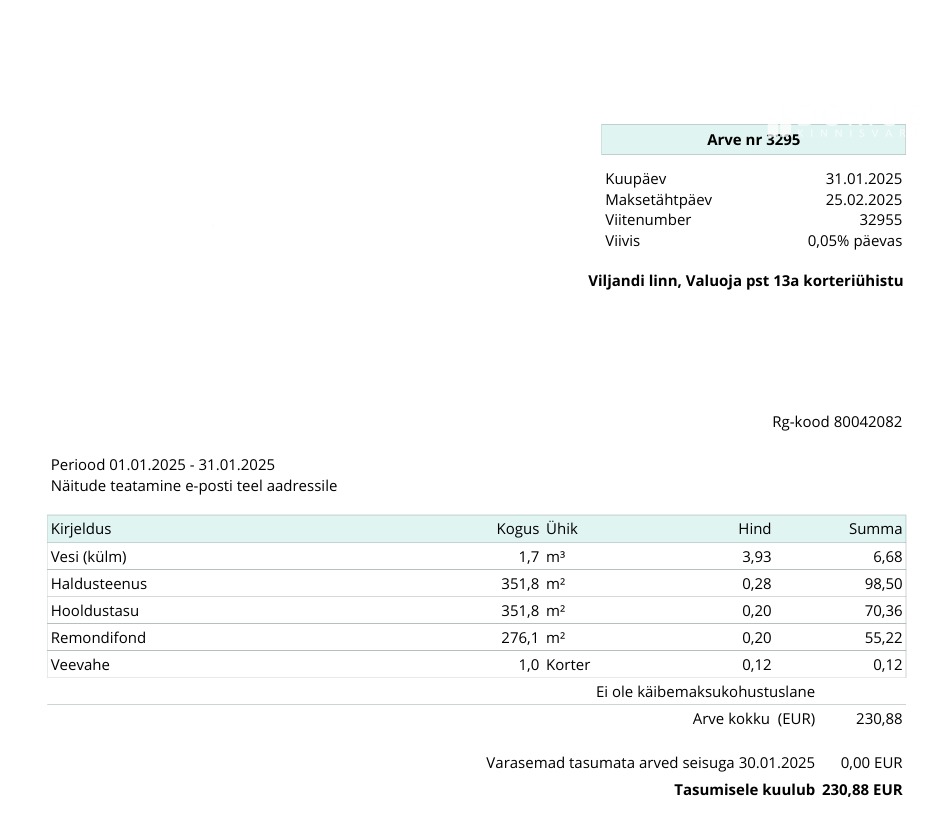Select the Veevahe row description
The height and width of the screenshot is (815, 937).
pyautogui.click(x=80, y=665)
